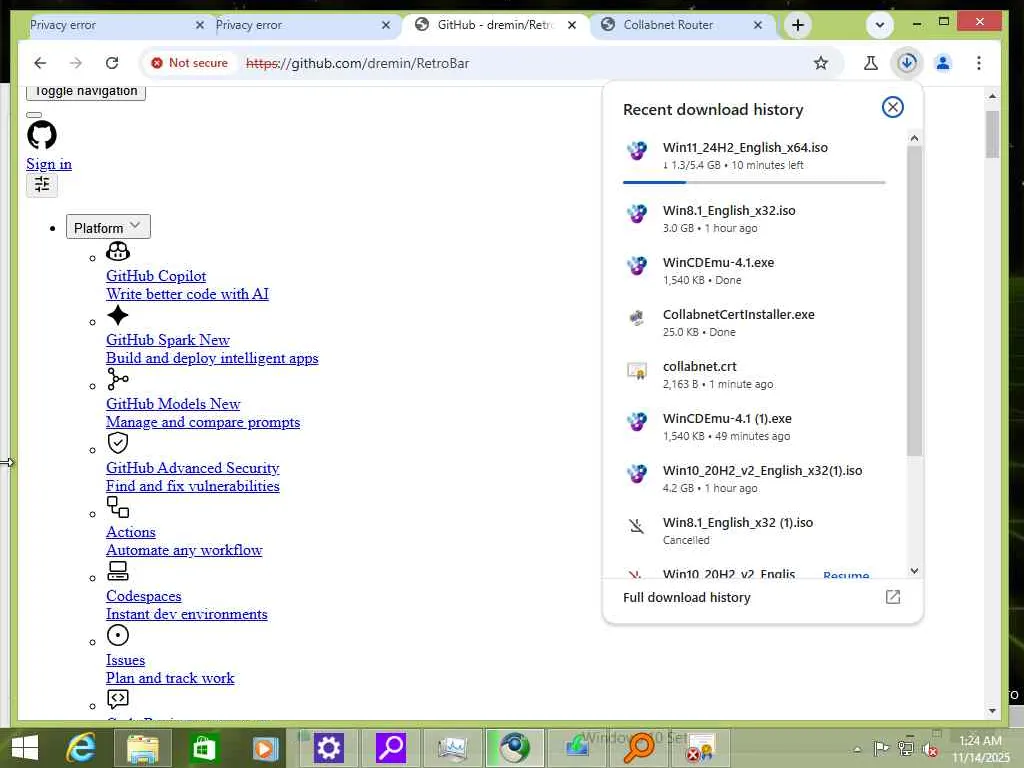Click the Issues circle-dot icon

pyautogui.click(x=118, y=635)
